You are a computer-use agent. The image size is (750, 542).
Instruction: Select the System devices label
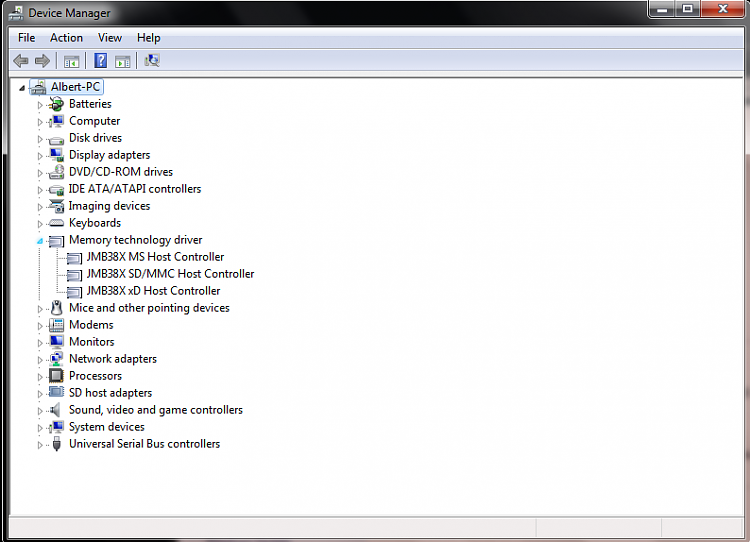[x=107, y=427]
